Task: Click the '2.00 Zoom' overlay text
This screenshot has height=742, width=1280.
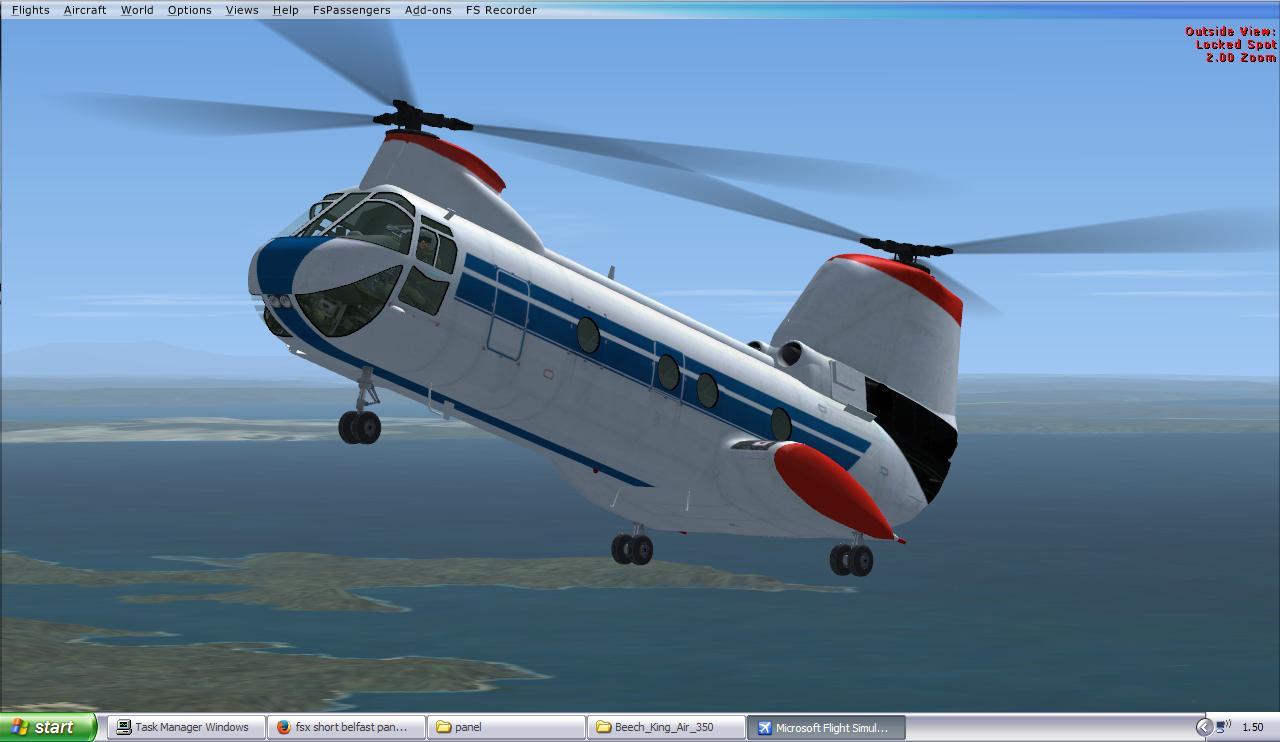Action: coord(1241,58)
